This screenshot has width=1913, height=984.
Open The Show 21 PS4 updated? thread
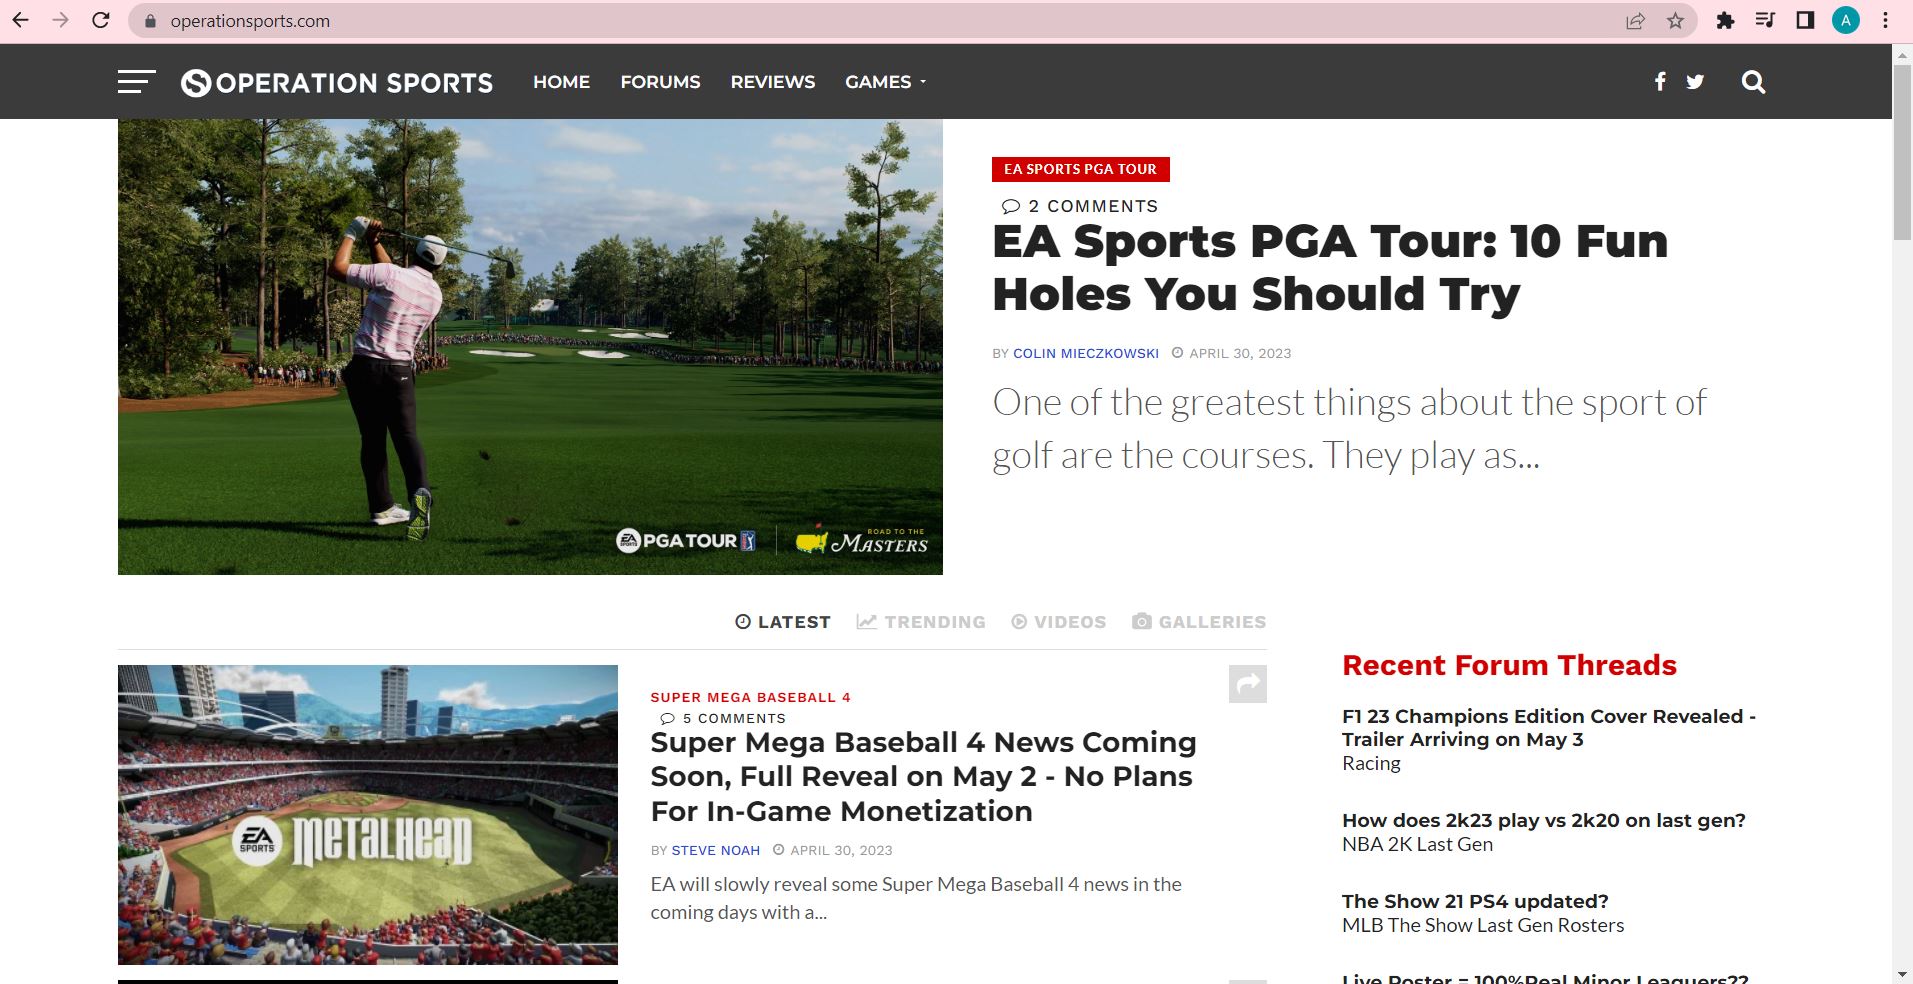[1475, 901]
